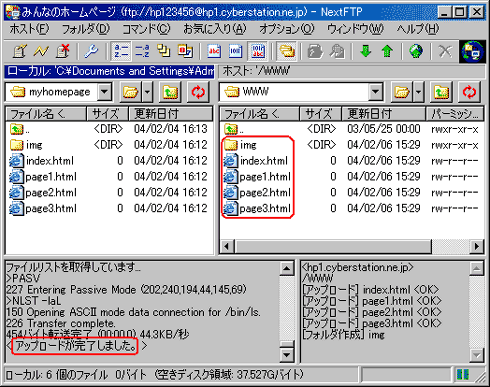Open settings with the wrench icon
The width and height of the screenshot is (490, 387).
point(91,51)
